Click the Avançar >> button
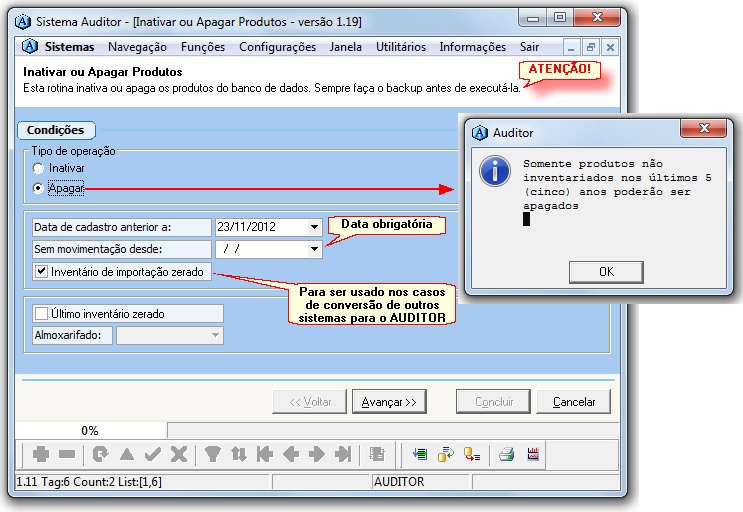 (x=389, y=402)
